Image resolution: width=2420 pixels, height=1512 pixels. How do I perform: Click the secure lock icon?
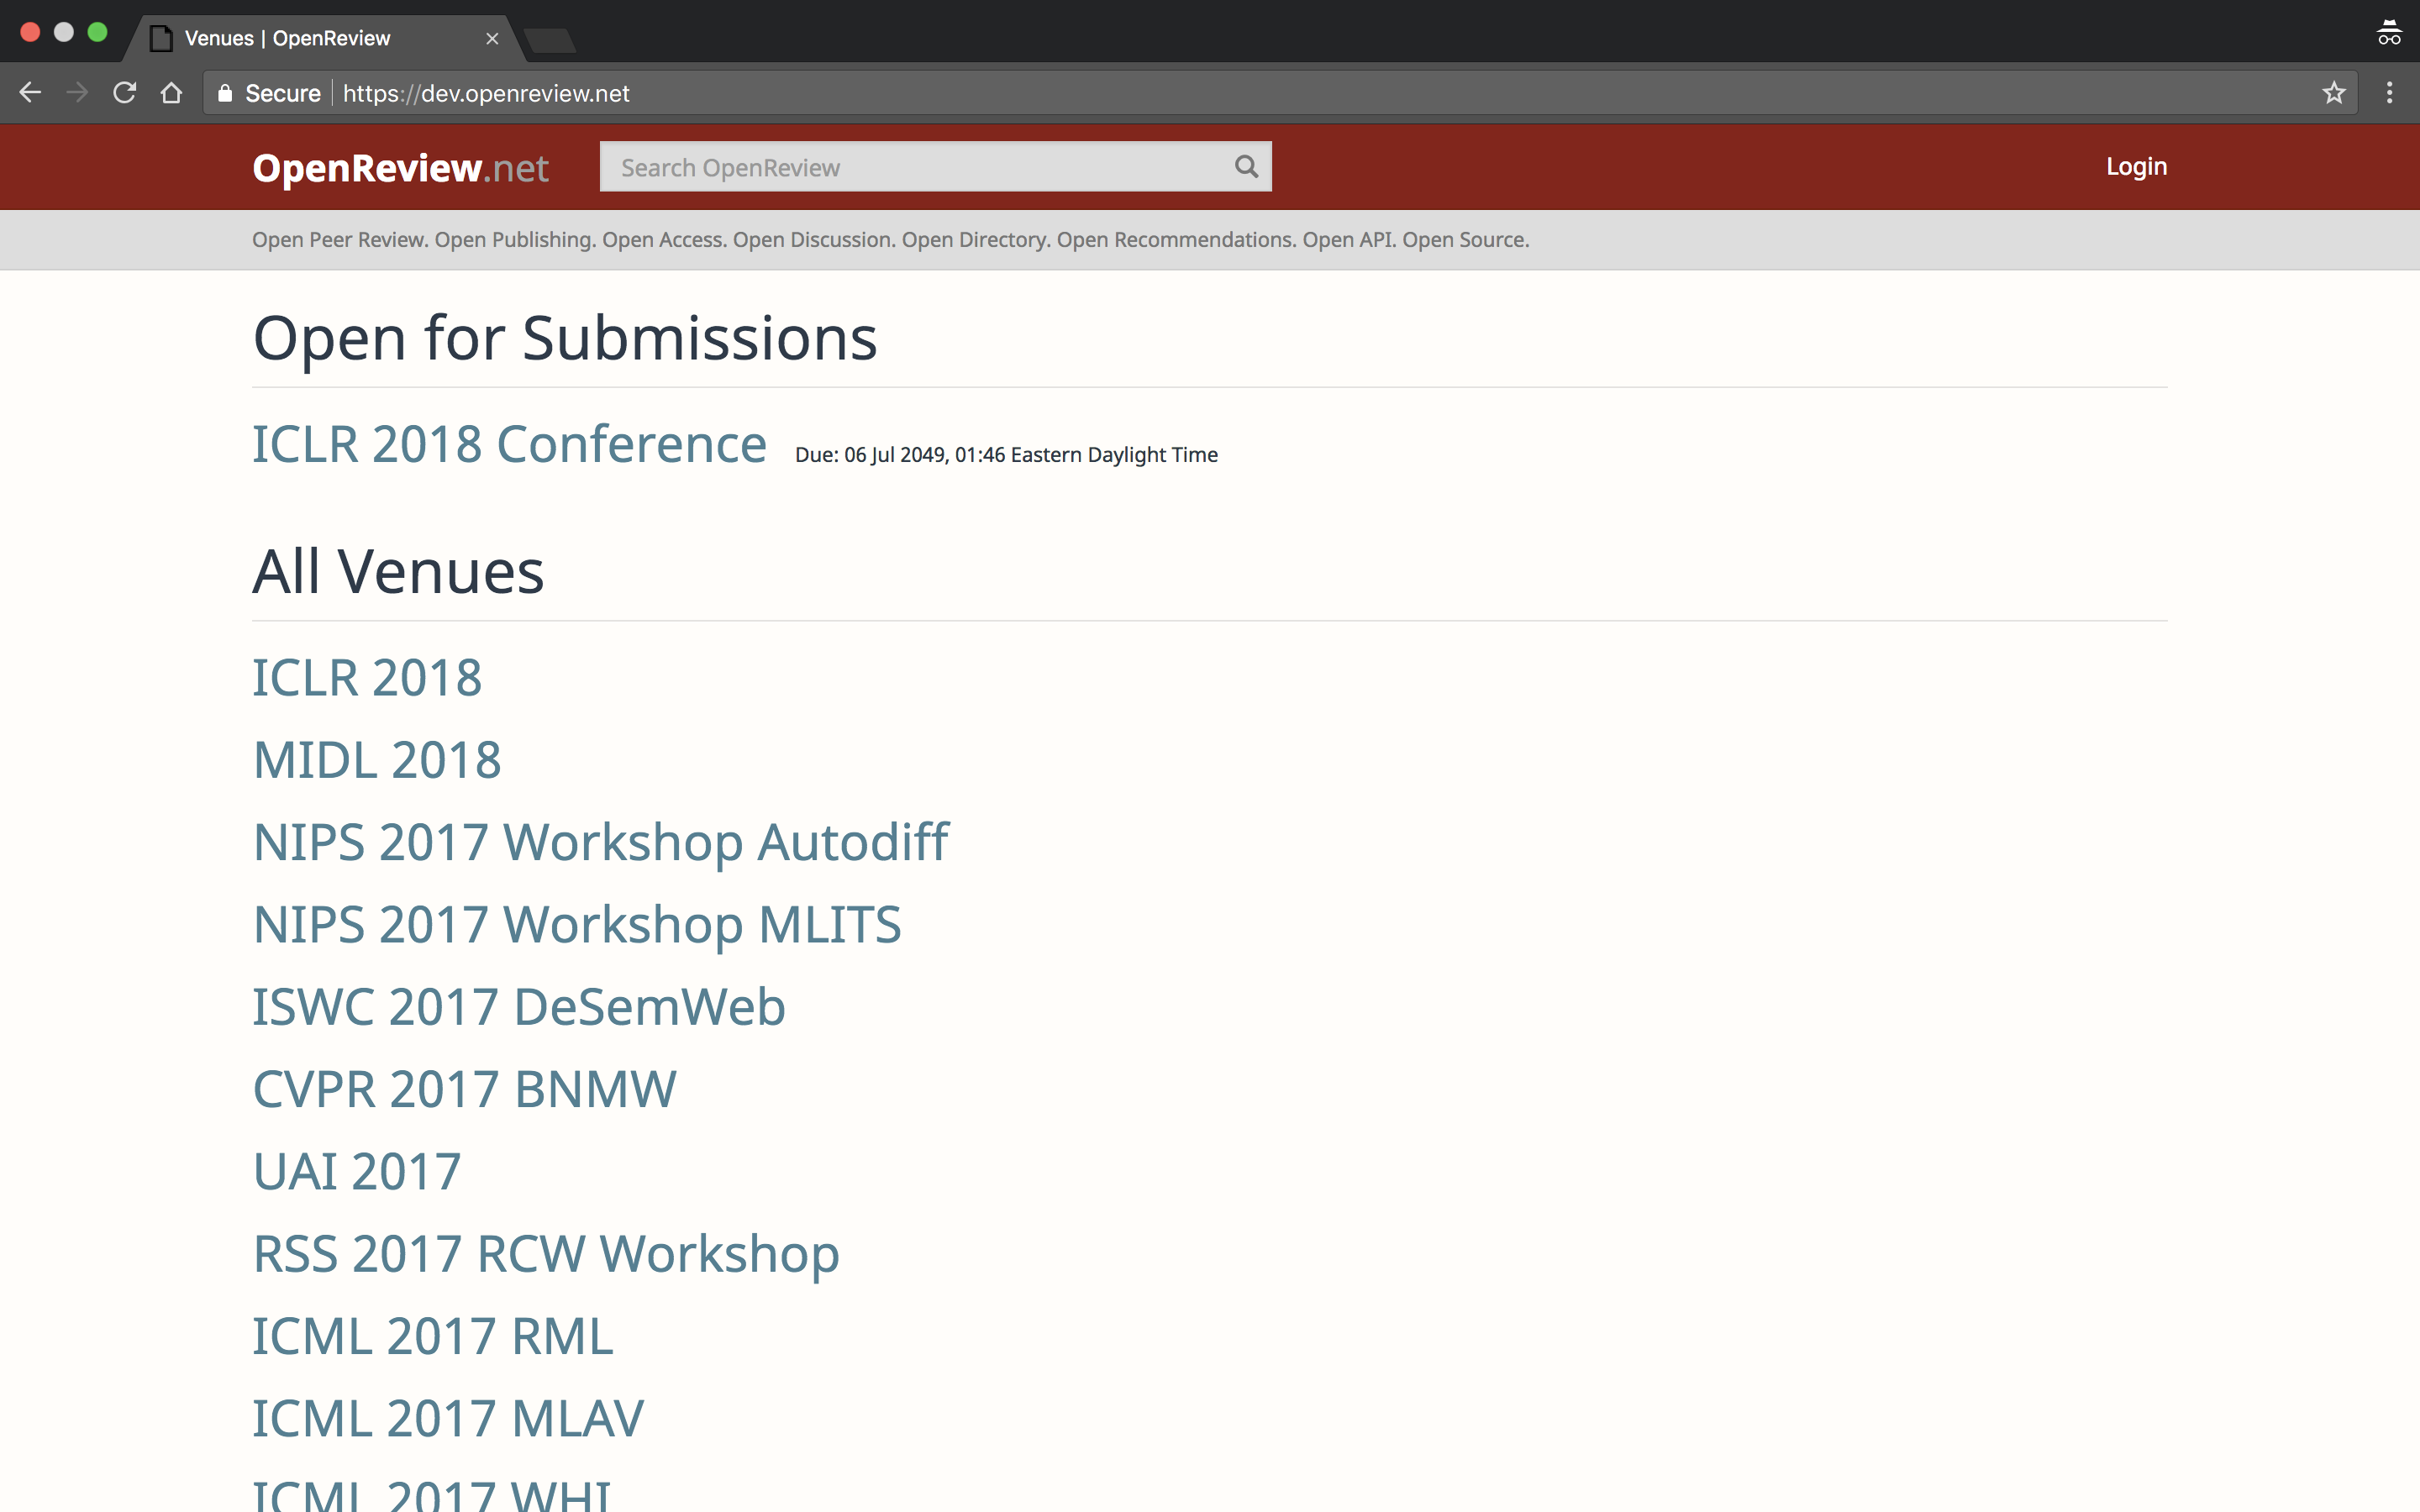pos(225,93)
